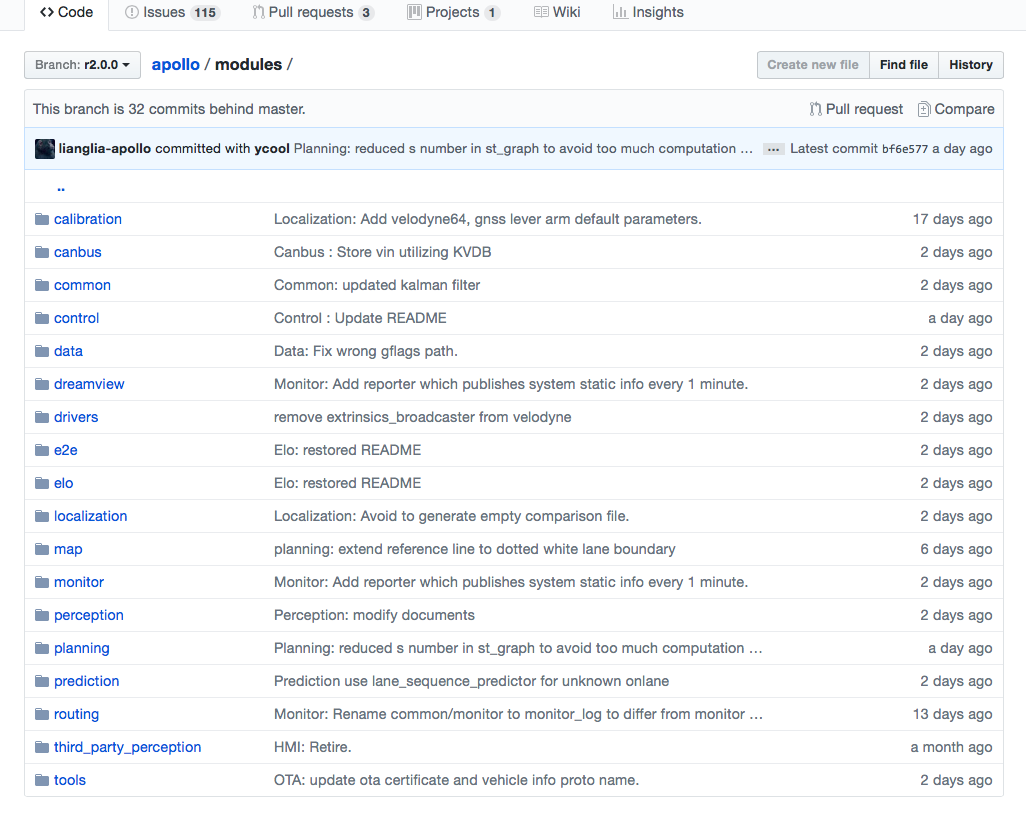Click the Compare file-diff icon

[x=924, y=109]
